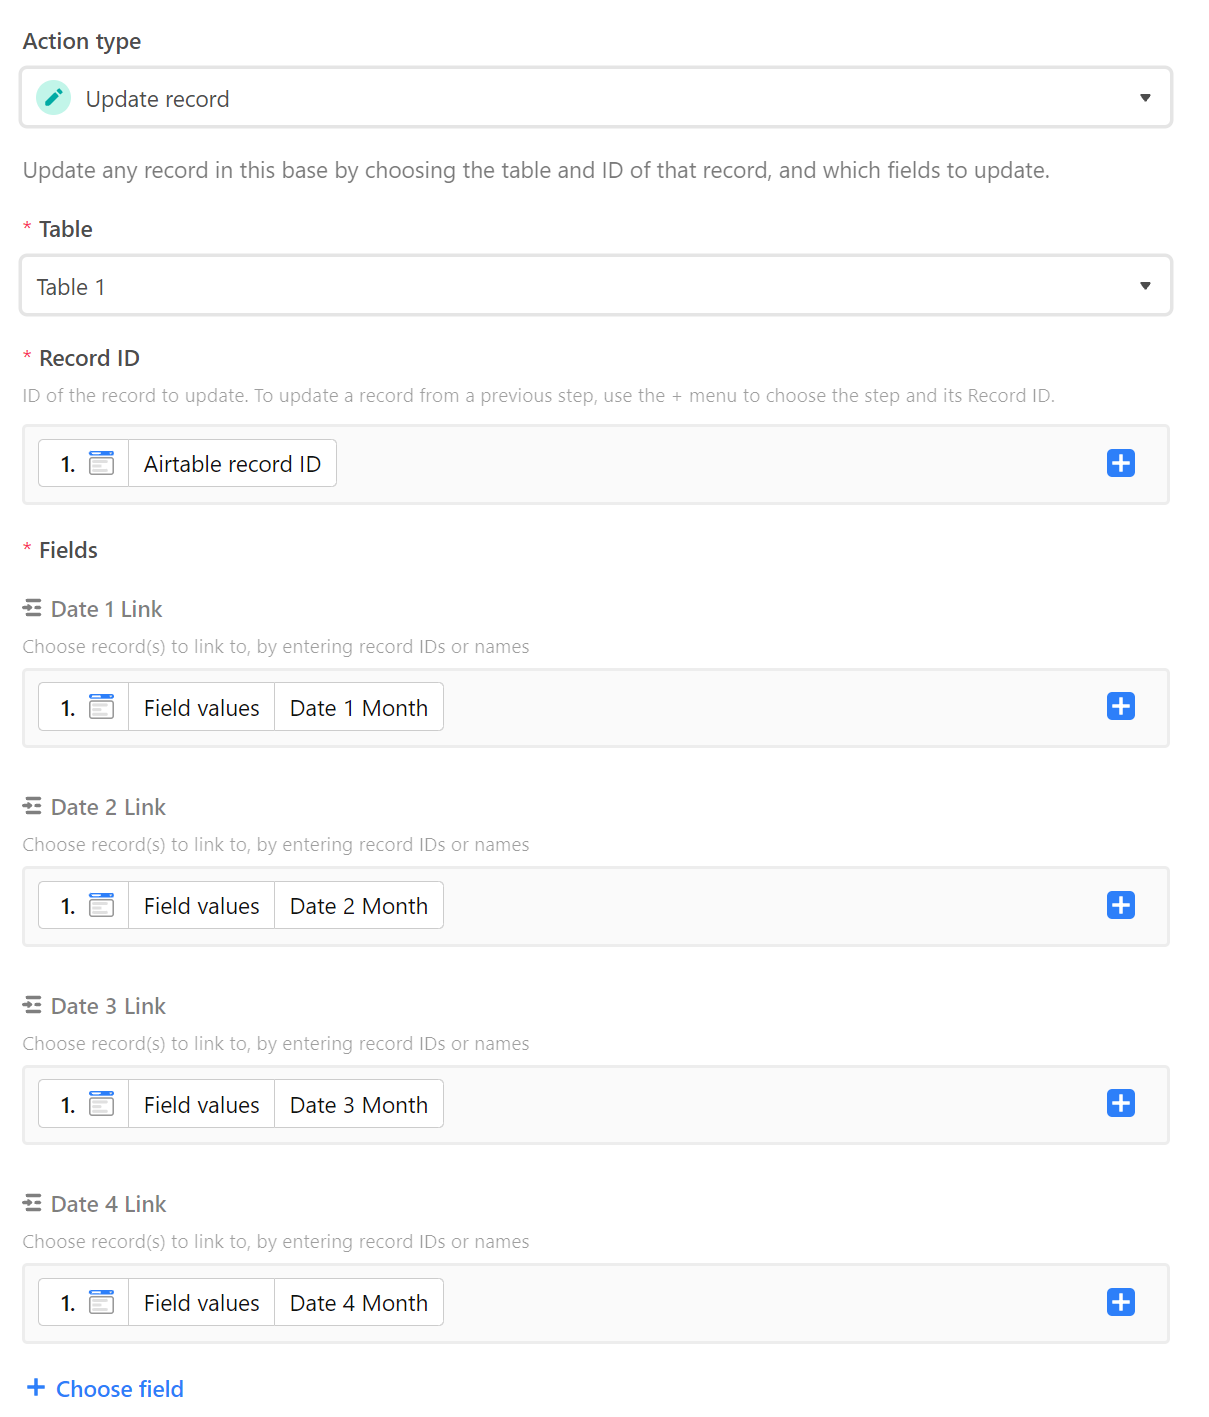Click the step icon in Date 3 Link token
Screen dimensions: 1209x1417
tap(101, 1103)
